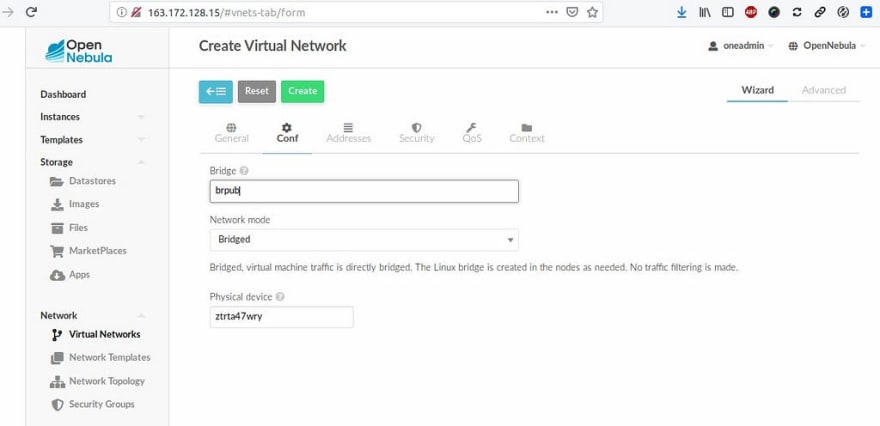Click the Images download icon
Image resolution: width=880 pixels, height=426 pixels.
pyautogui.click(x=57, y=204)
